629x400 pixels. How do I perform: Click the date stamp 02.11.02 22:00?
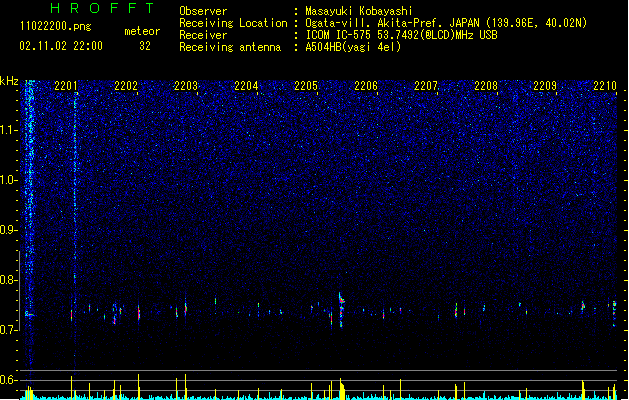61,46
